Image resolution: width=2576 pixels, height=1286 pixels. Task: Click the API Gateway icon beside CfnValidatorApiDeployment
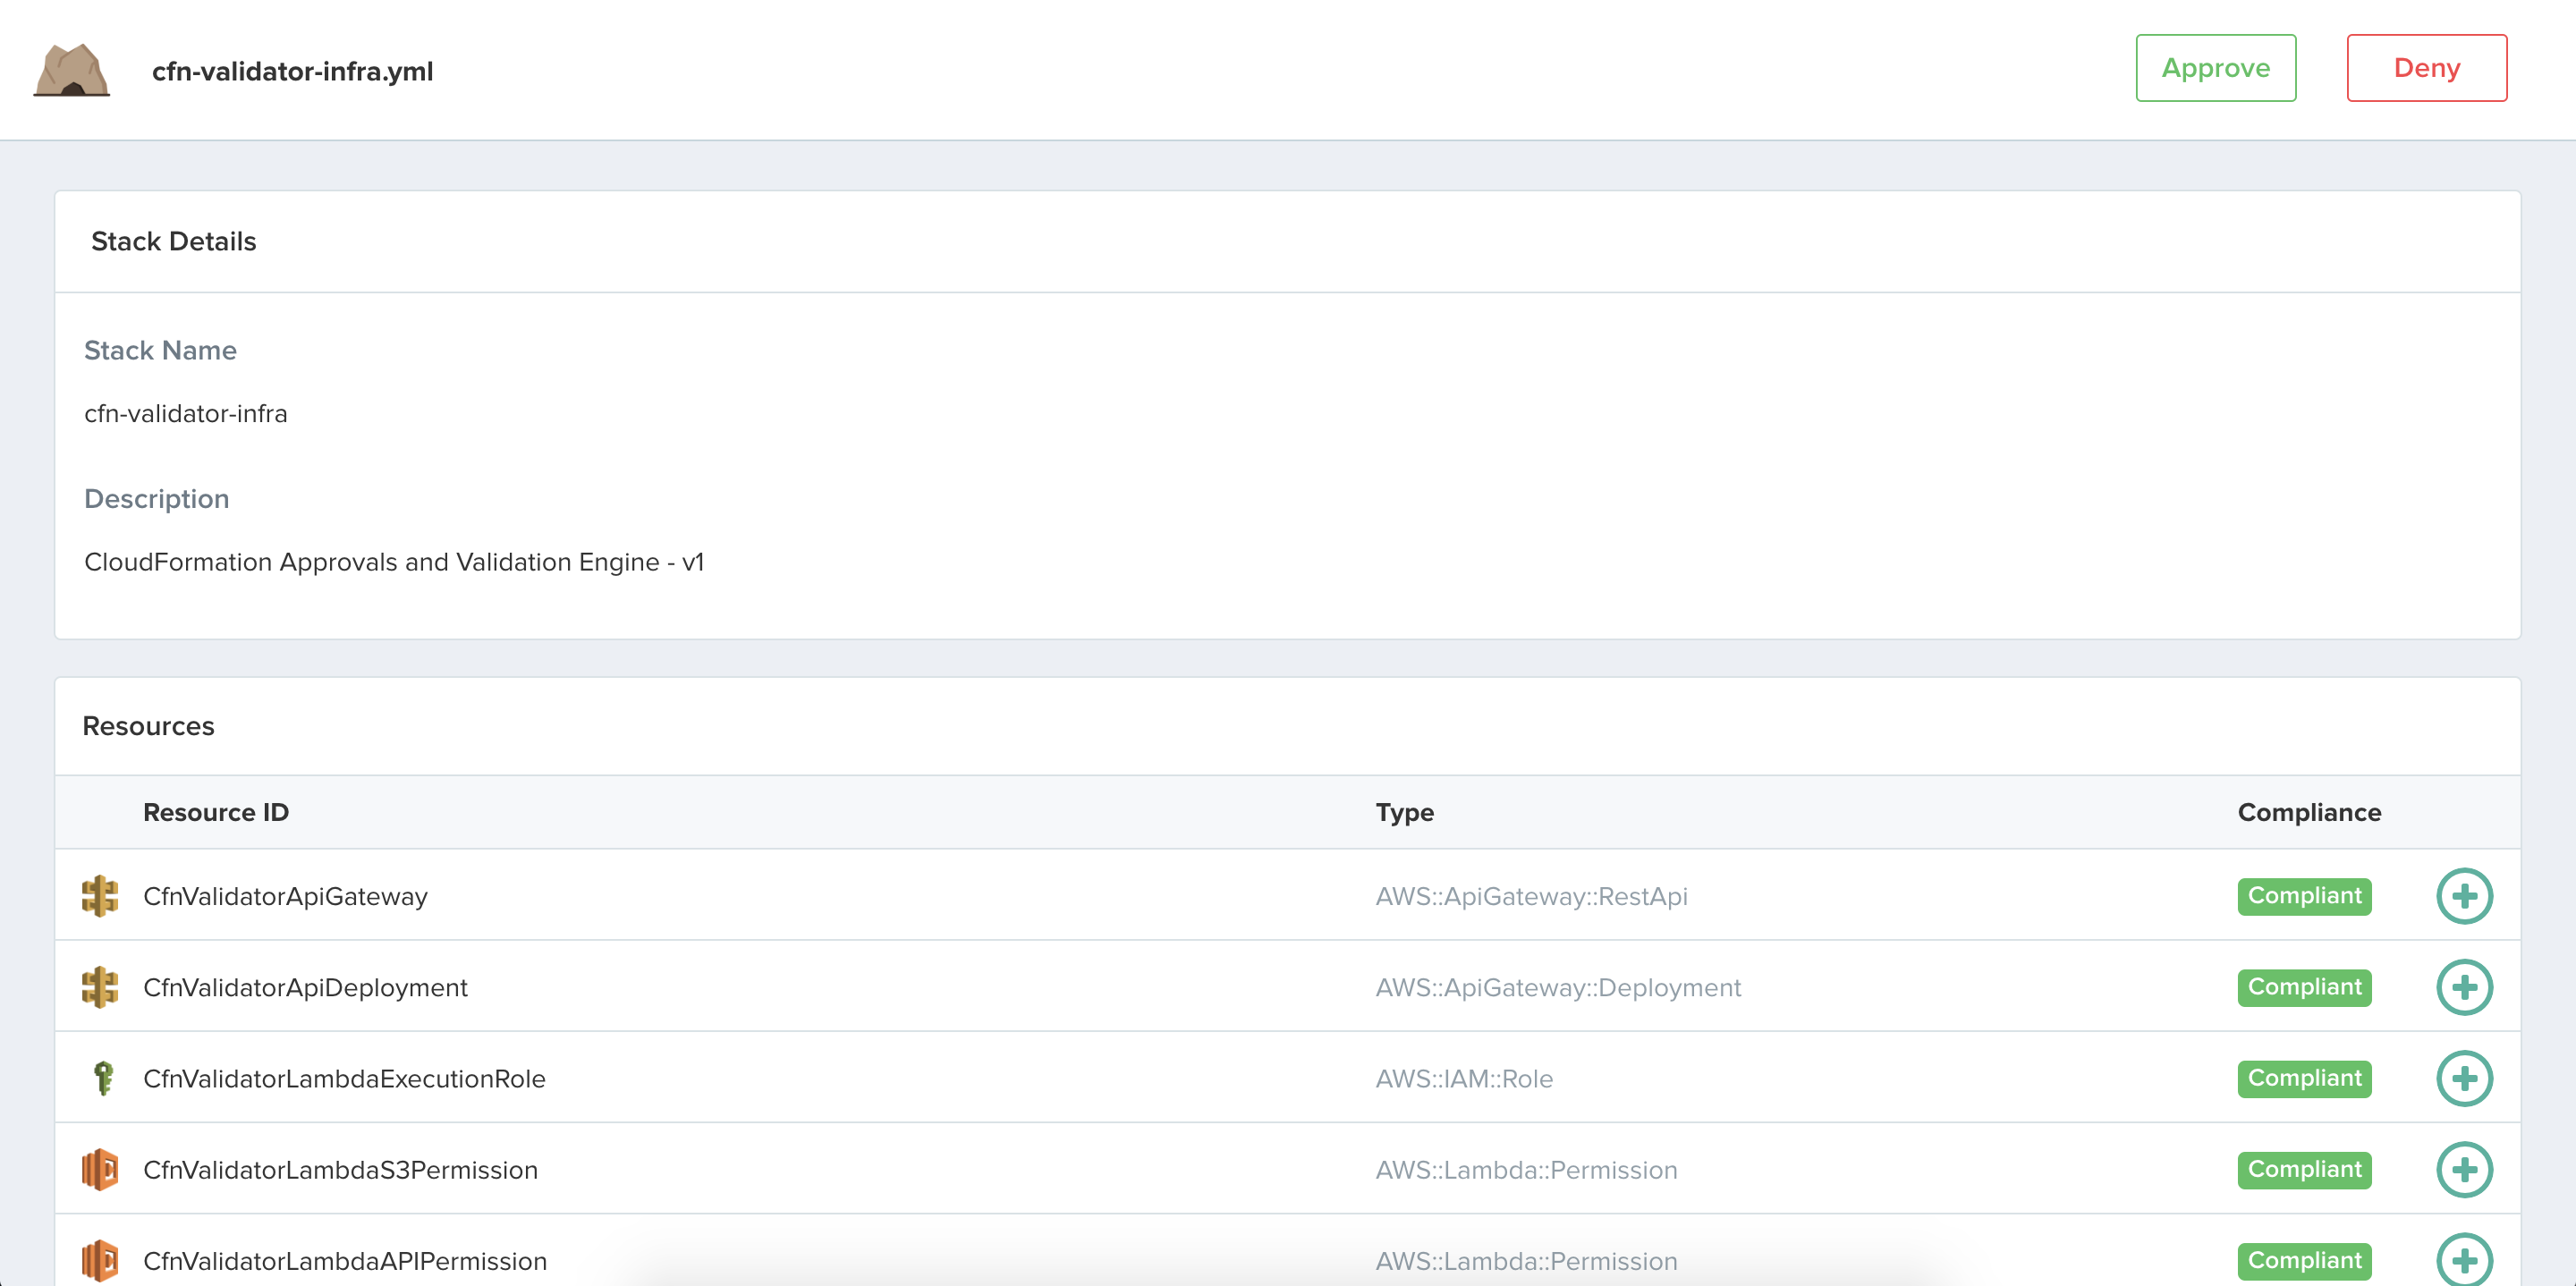[100, 987]
